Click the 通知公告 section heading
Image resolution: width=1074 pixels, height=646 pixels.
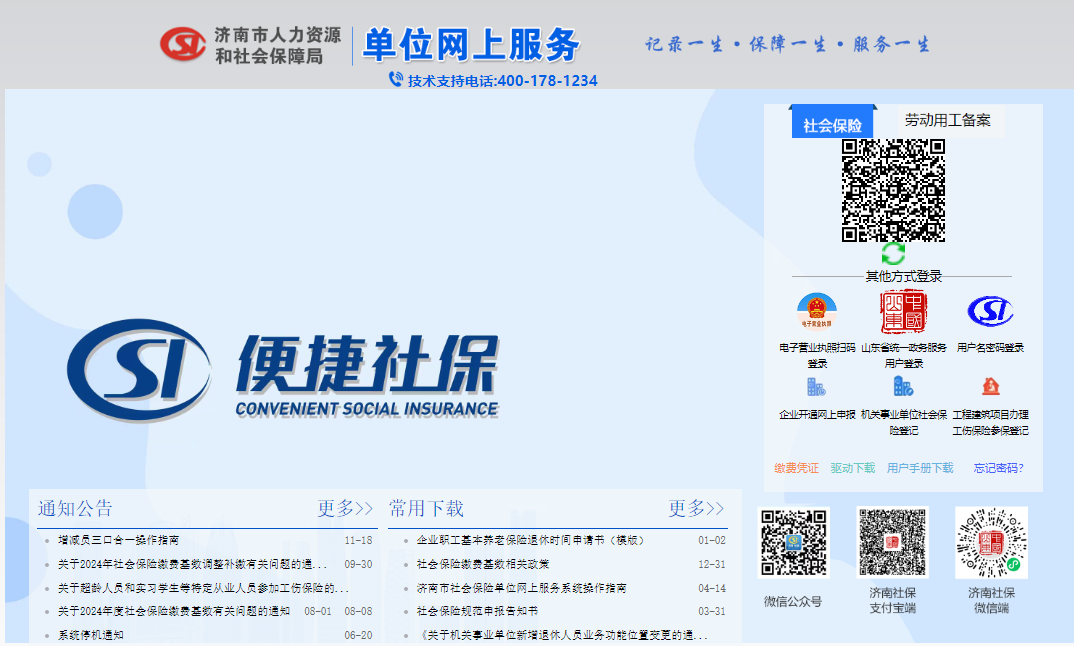(x=75, y=508)
